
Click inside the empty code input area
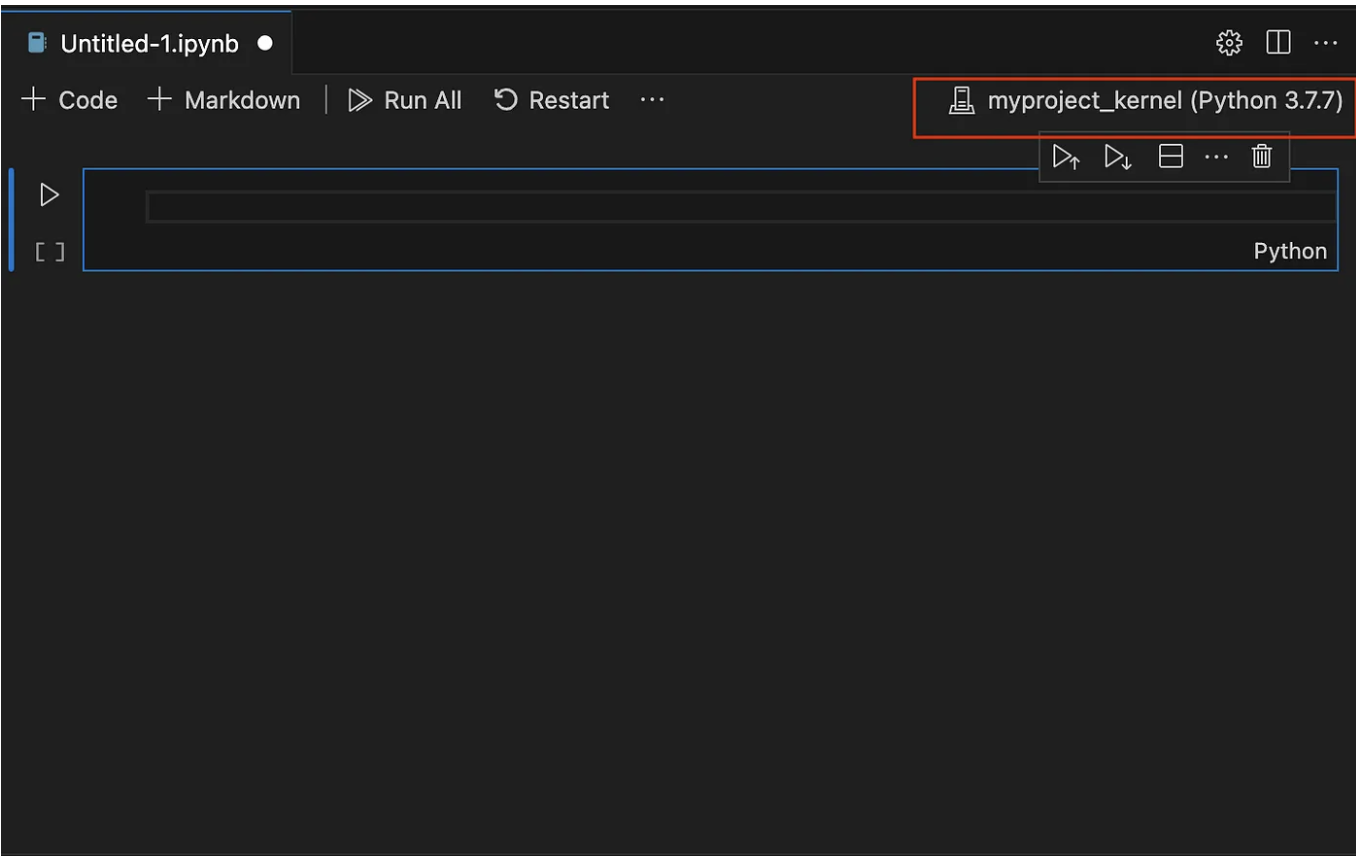click(x=700, y=205)
